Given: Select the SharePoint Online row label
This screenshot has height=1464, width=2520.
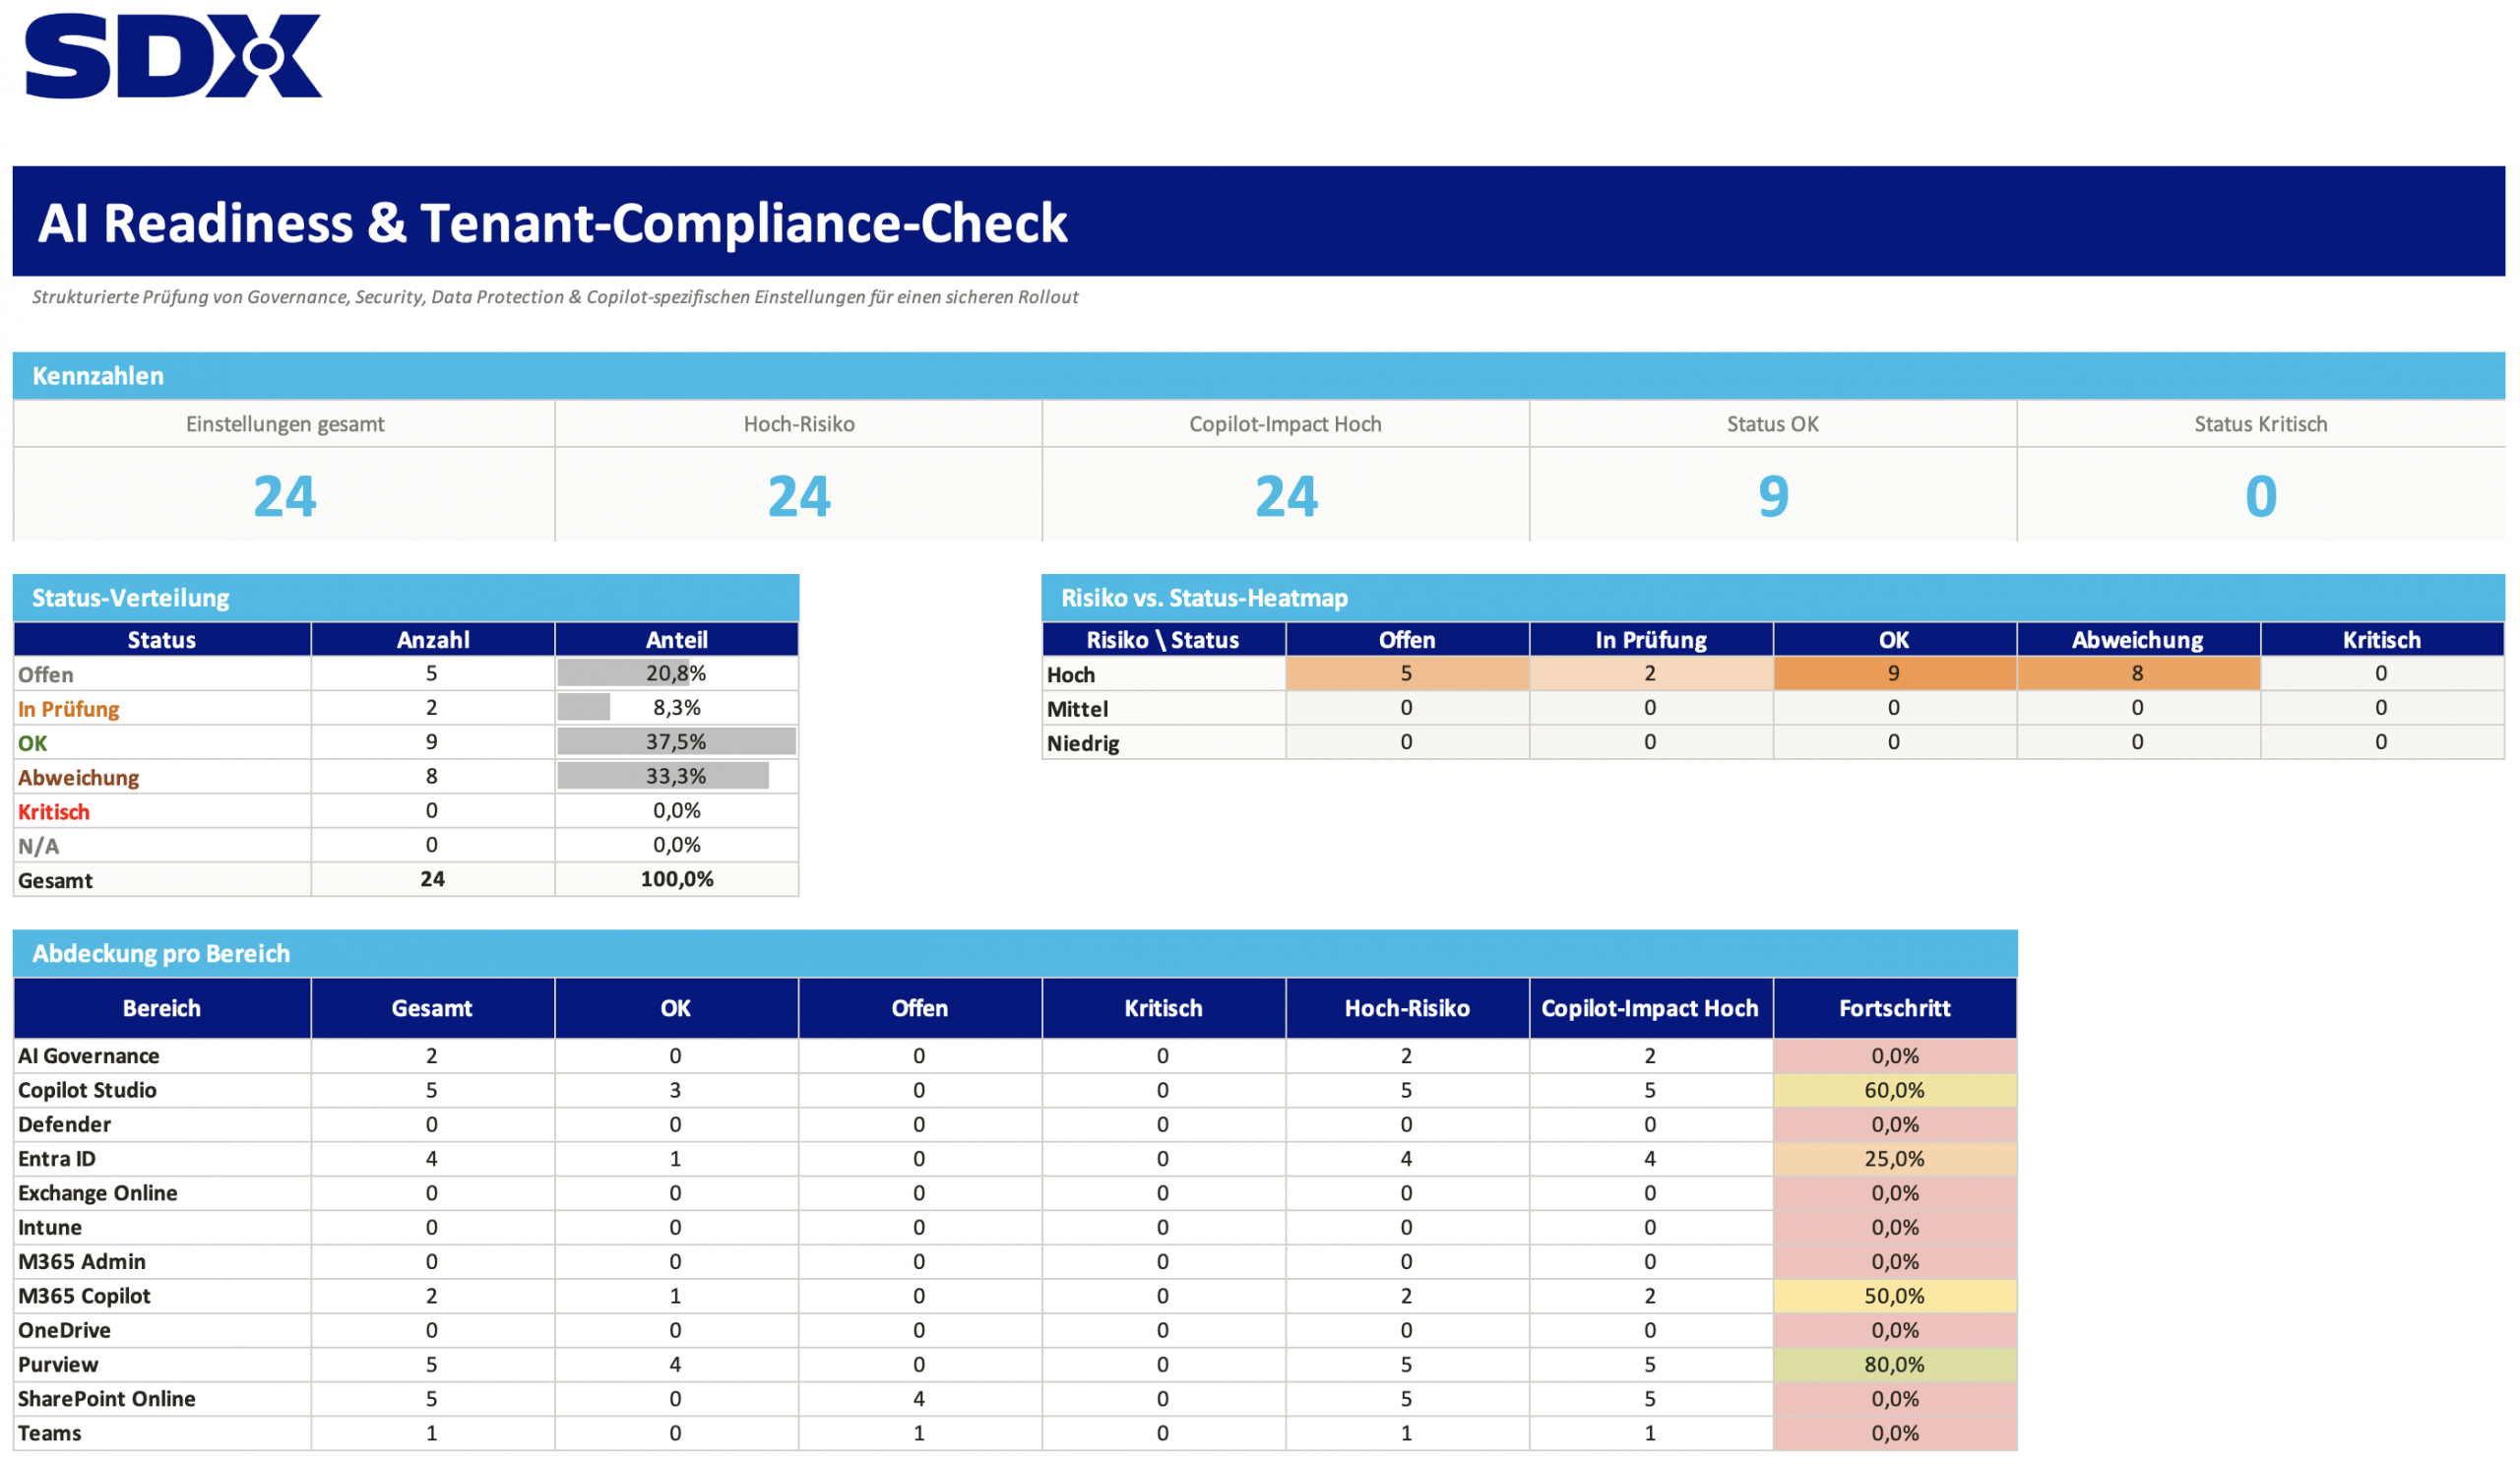Looking at the screenshot, I should tap(107, 1399).
